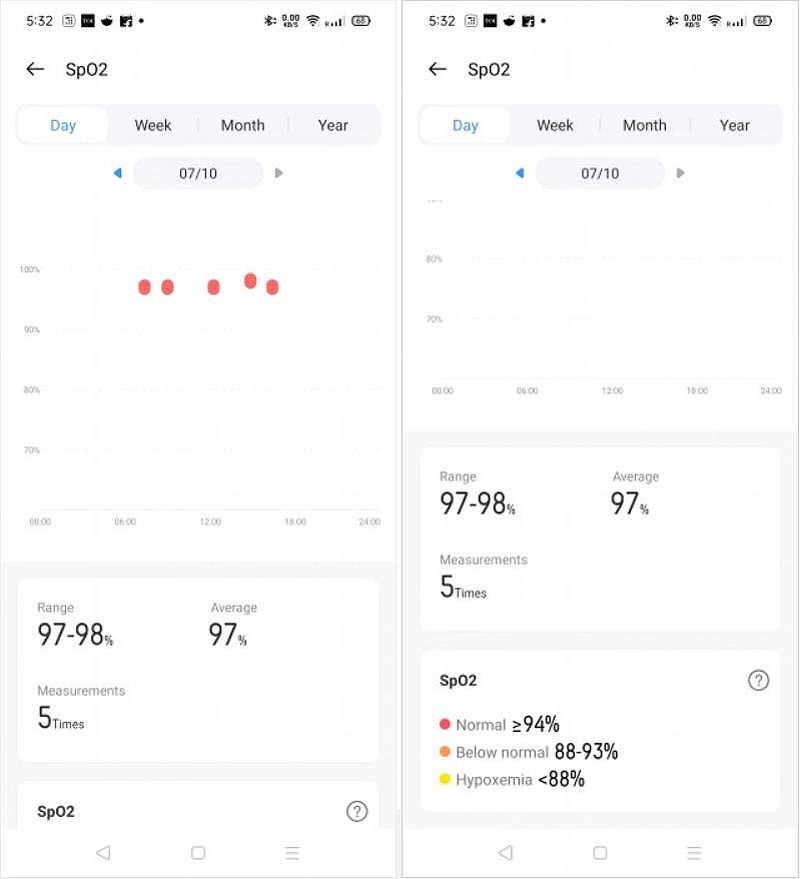This screenshot has width=800, height=879.
Task: Tap the Normal ≥94% legend entry
Action: (x=507, y=724)
